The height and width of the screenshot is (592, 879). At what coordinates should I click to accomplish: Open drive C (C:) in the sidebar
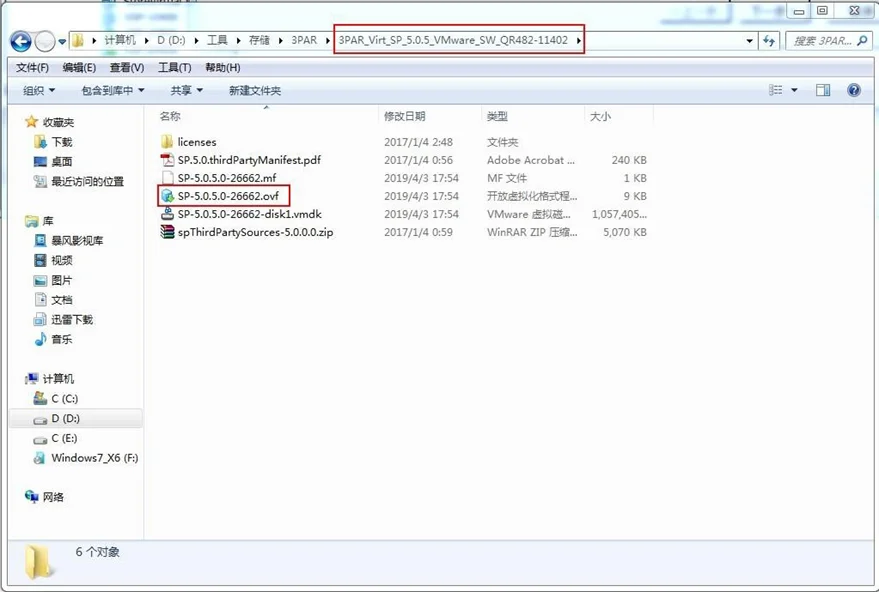64,399
